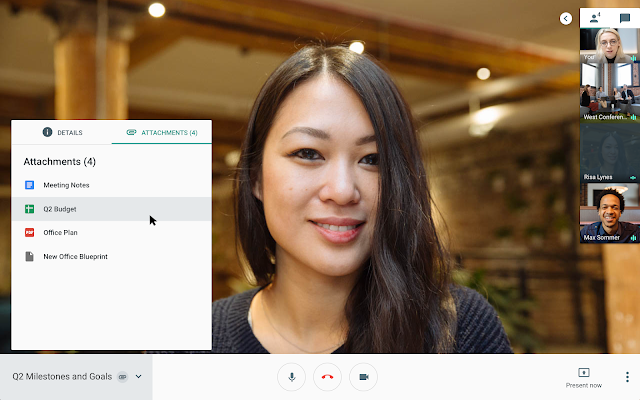
Task: Turn off the camera
Action: (x=364, y=377)
